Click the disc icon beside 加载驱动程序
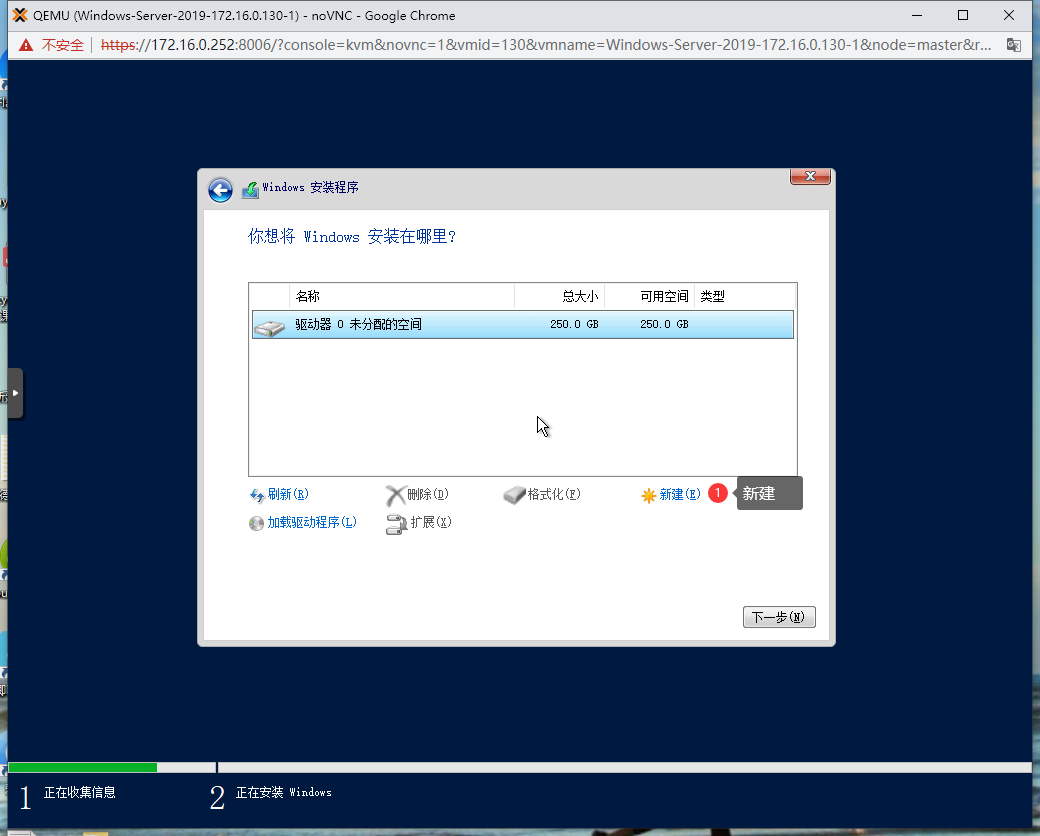Screen dimensions: 1040x836 click(x=256, y=523)
